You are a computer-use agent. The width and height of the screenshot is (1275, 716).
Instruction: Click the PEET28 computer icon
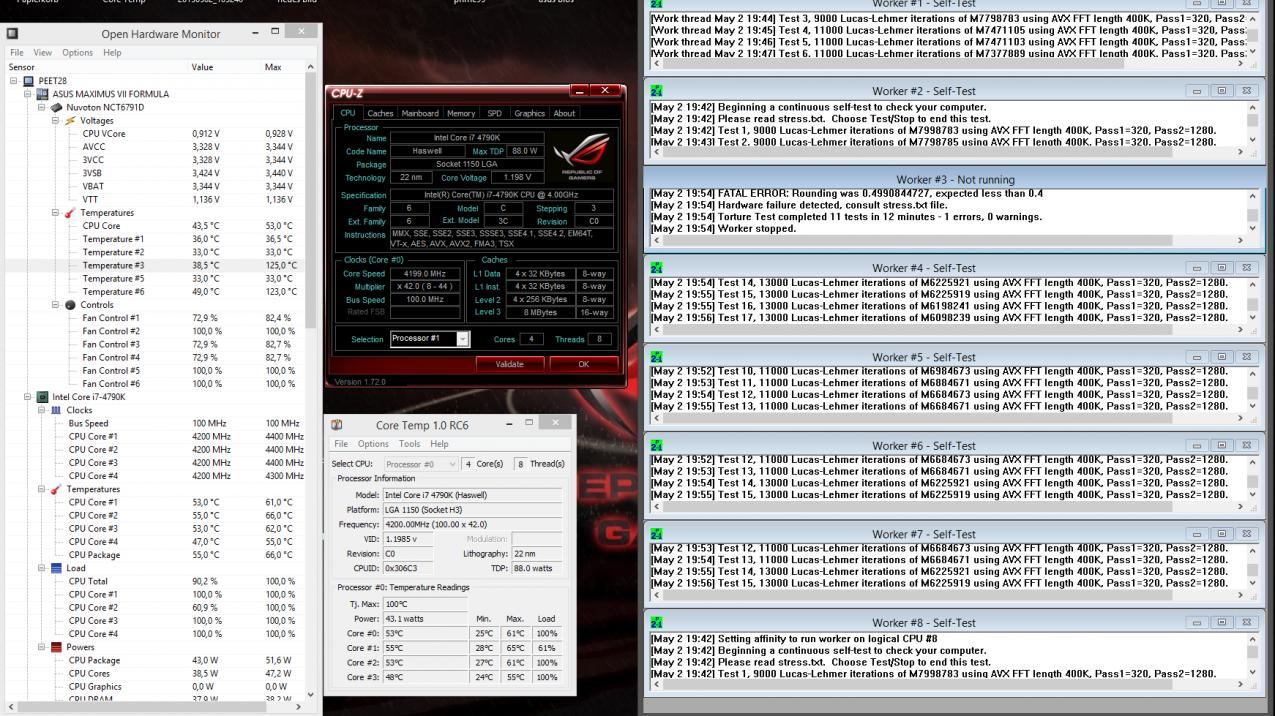28,81
